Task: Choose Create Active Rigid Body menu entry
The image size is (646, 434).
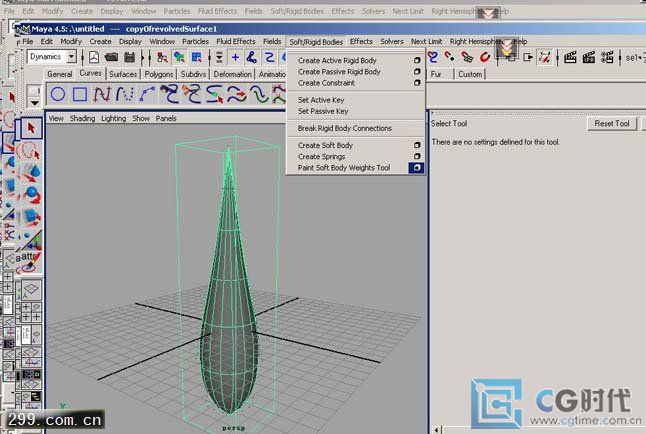Action: (337, 60)
